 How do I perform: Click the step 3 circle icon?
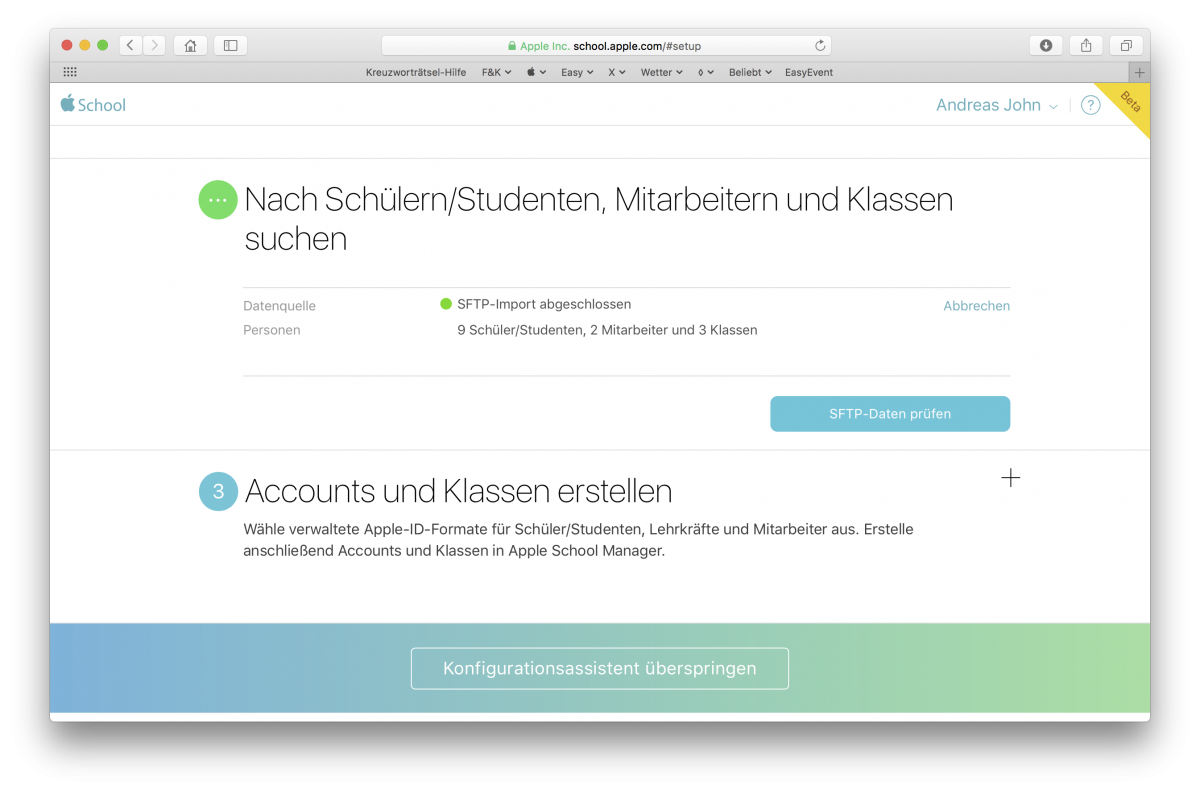(x=218, y=491)
